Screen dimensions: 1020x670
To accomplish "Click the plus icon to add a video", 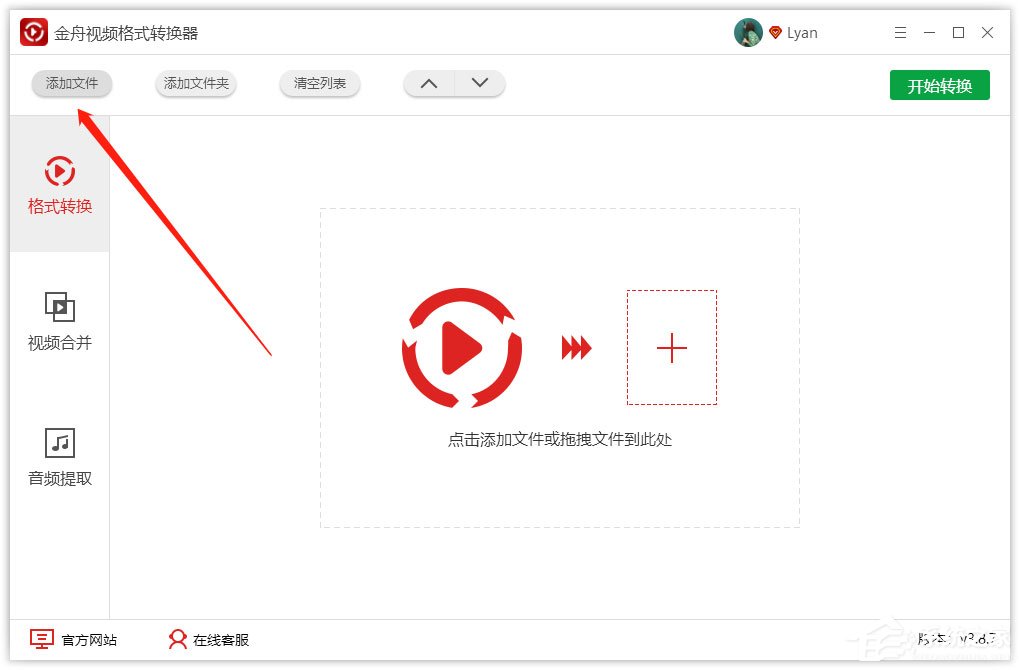I will [671, 348].
